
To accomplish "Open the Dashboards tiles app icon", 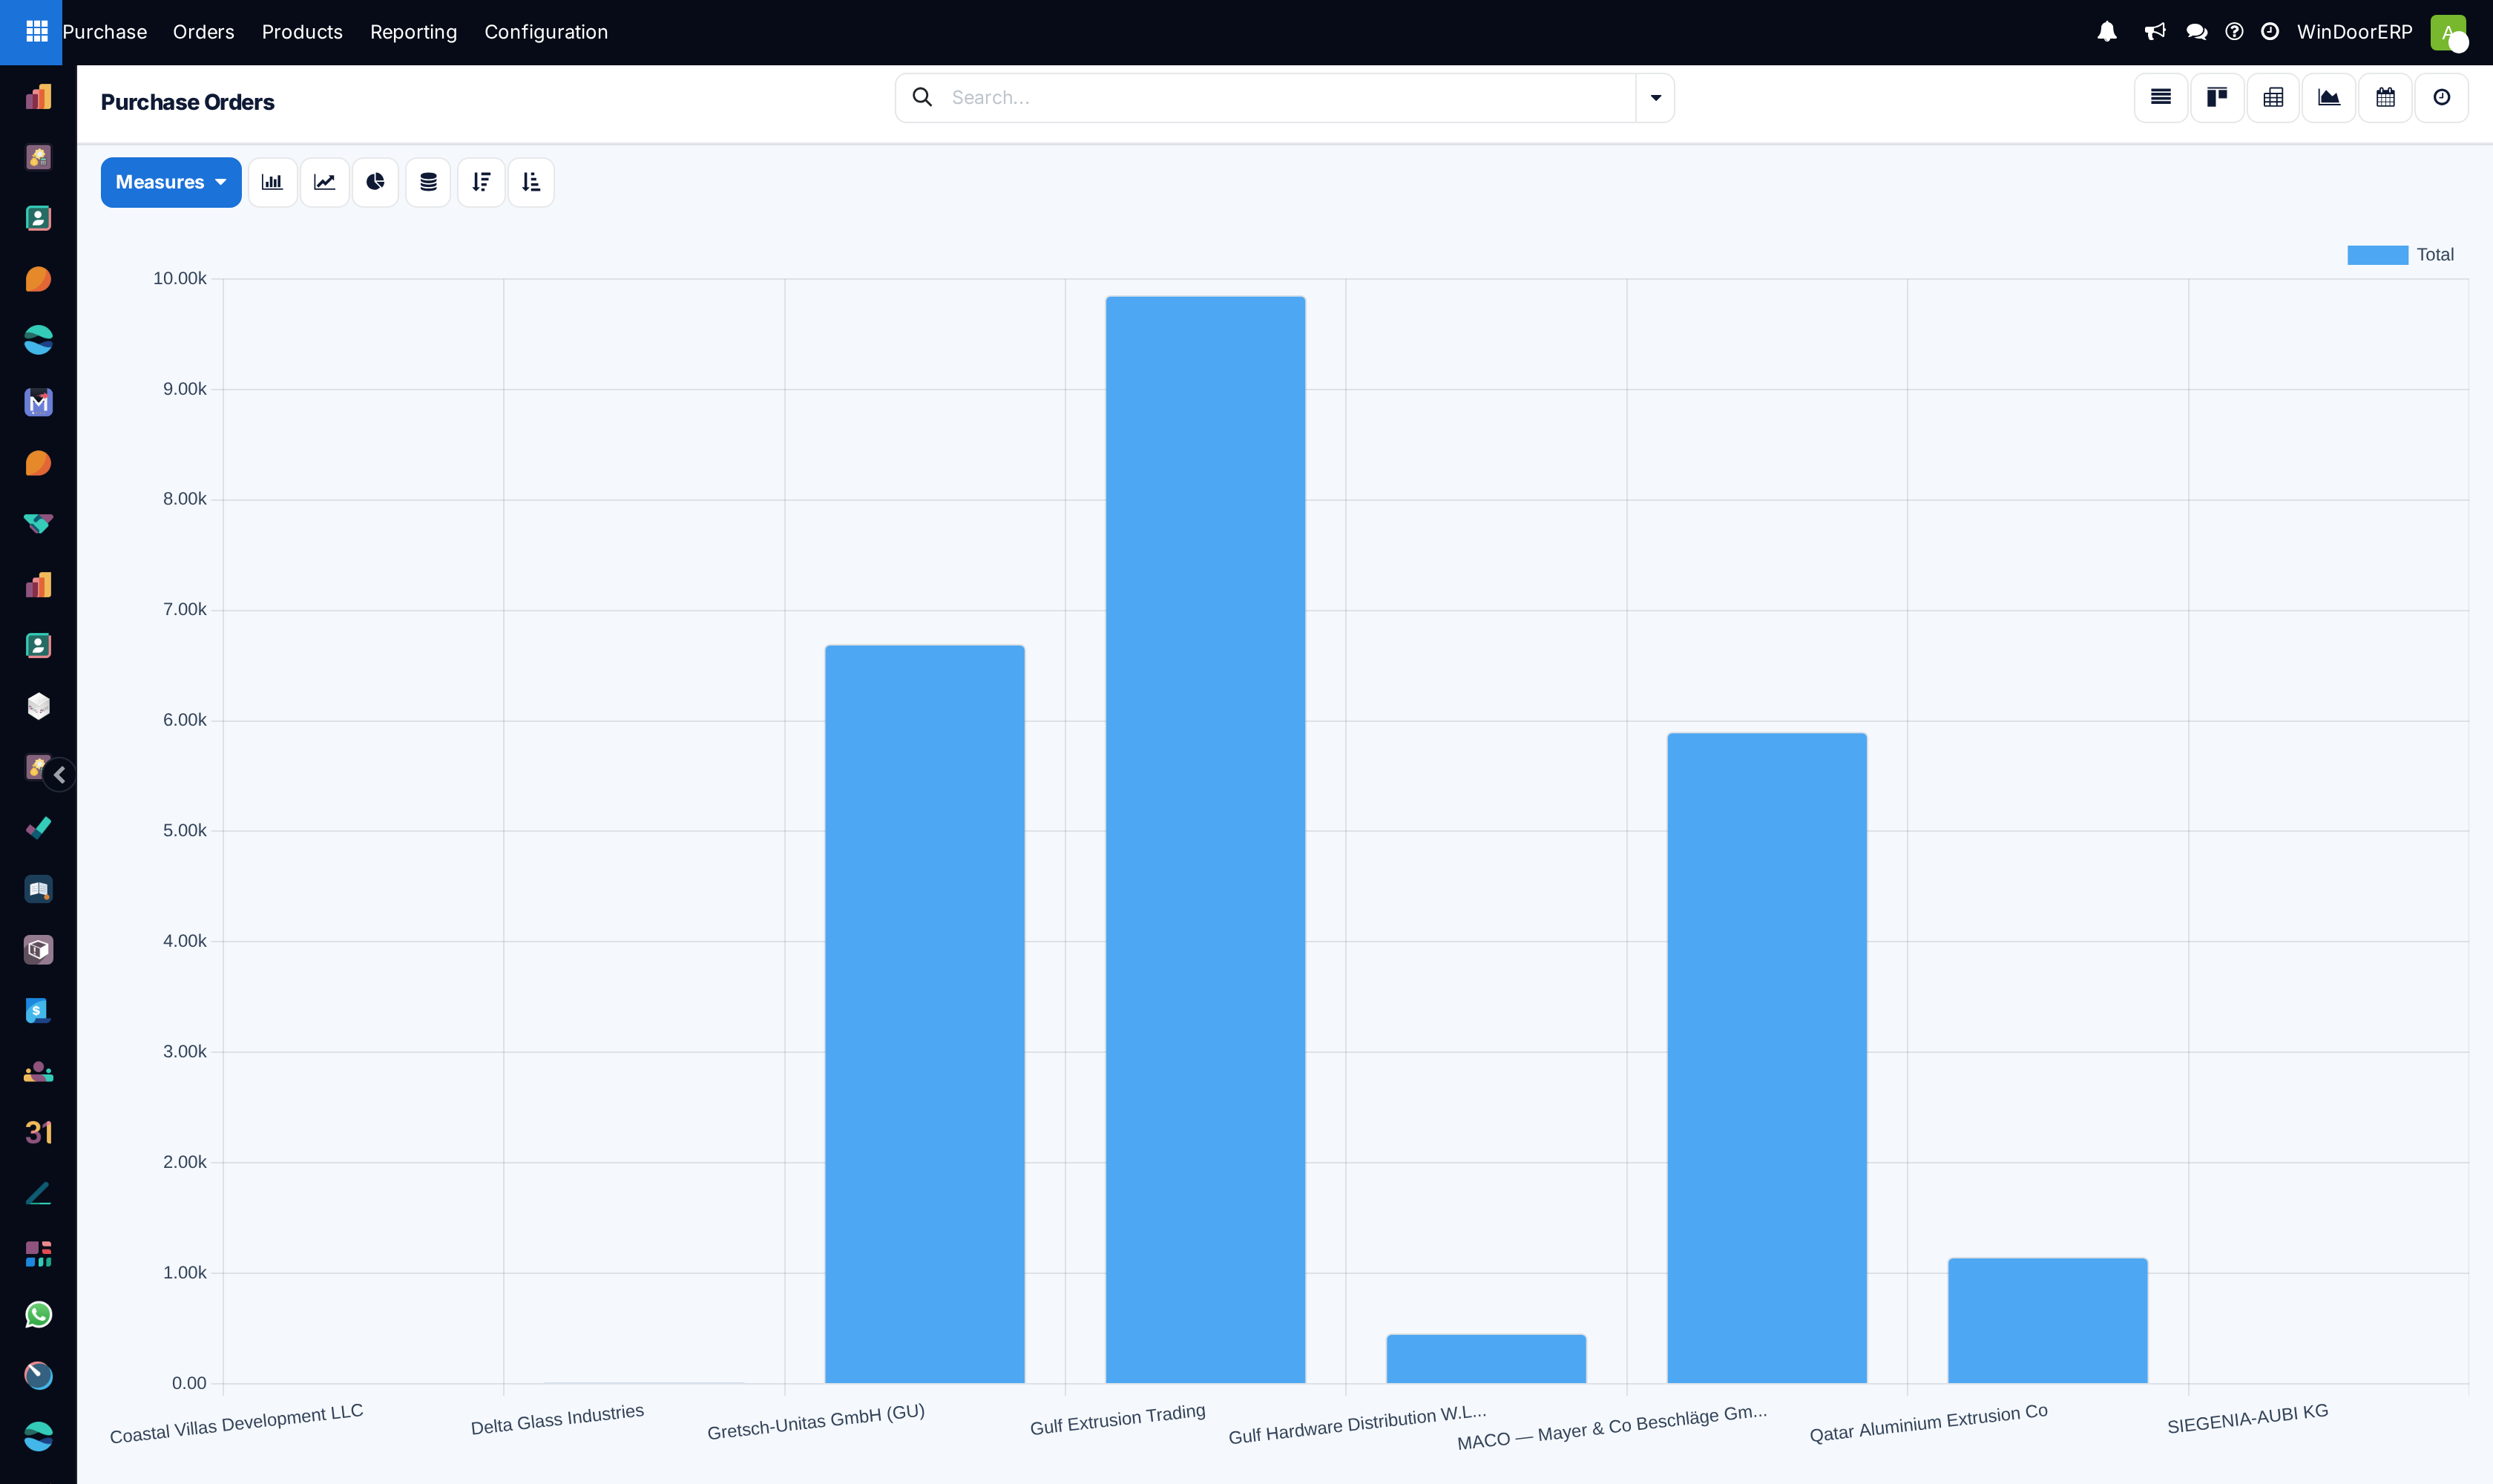I will 38,1254.
